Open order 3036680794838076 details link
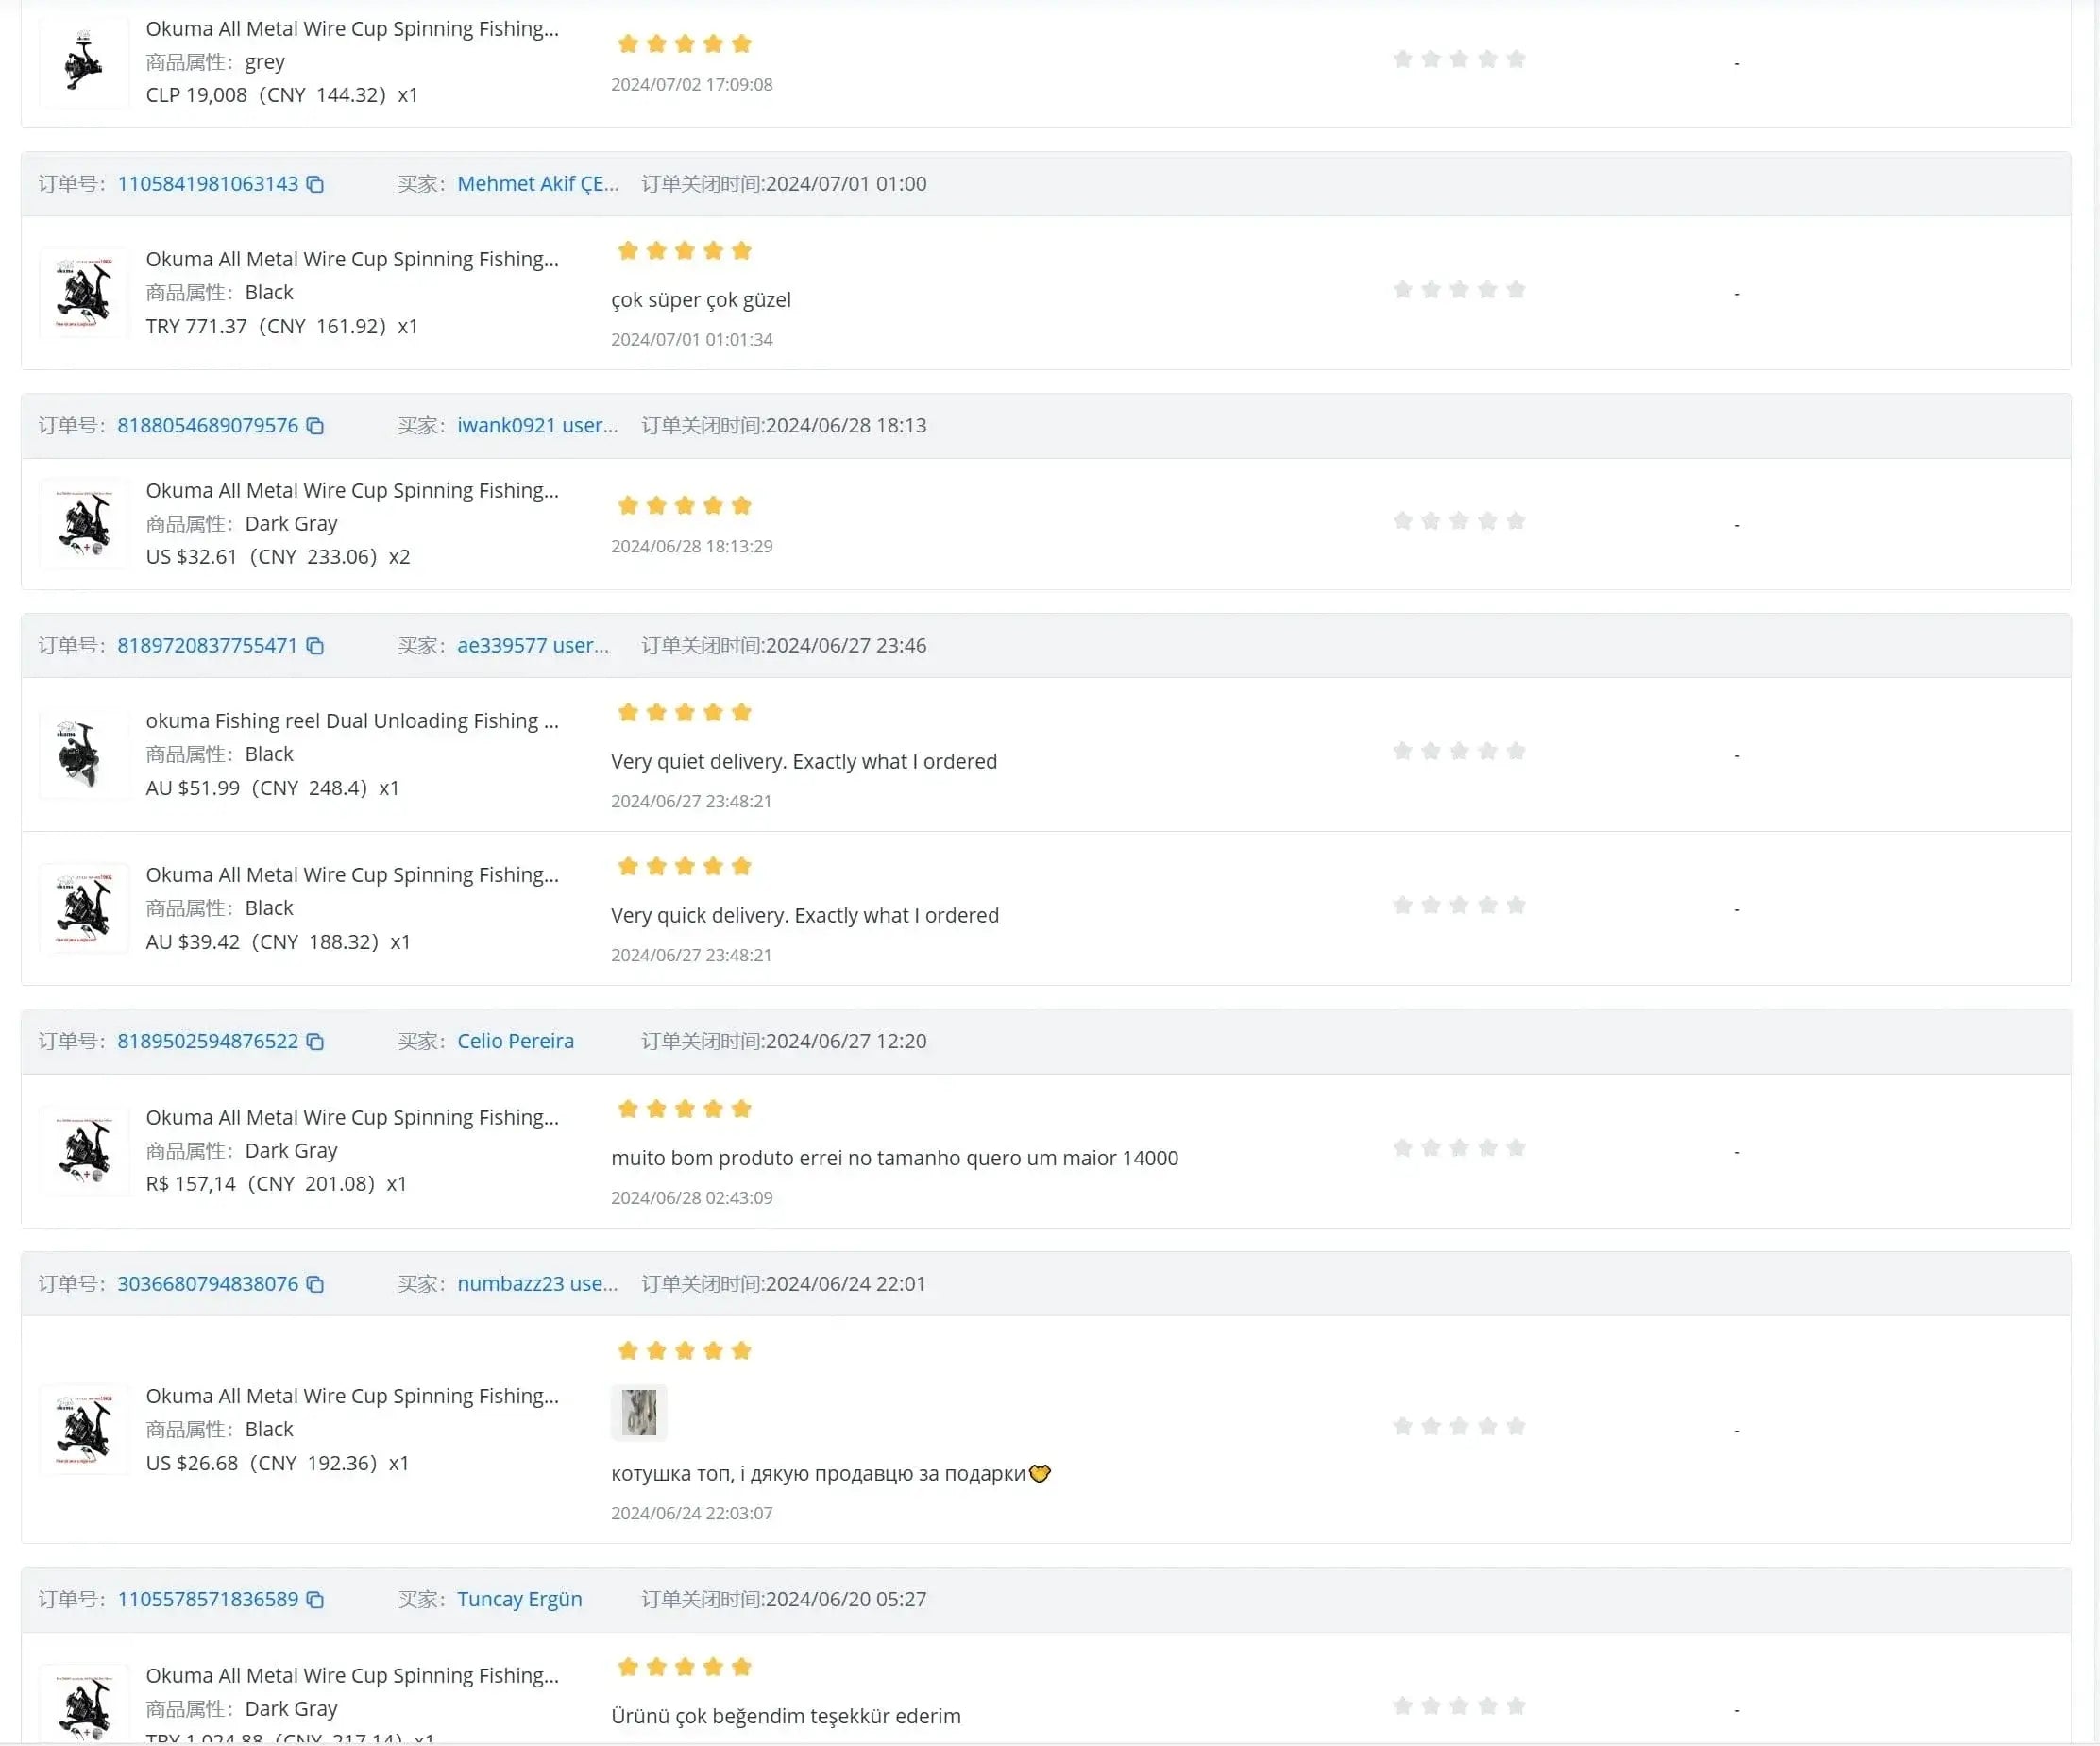This screenshot has width=2100, height=1746. pyautogui.click(x=207, y=1284)
